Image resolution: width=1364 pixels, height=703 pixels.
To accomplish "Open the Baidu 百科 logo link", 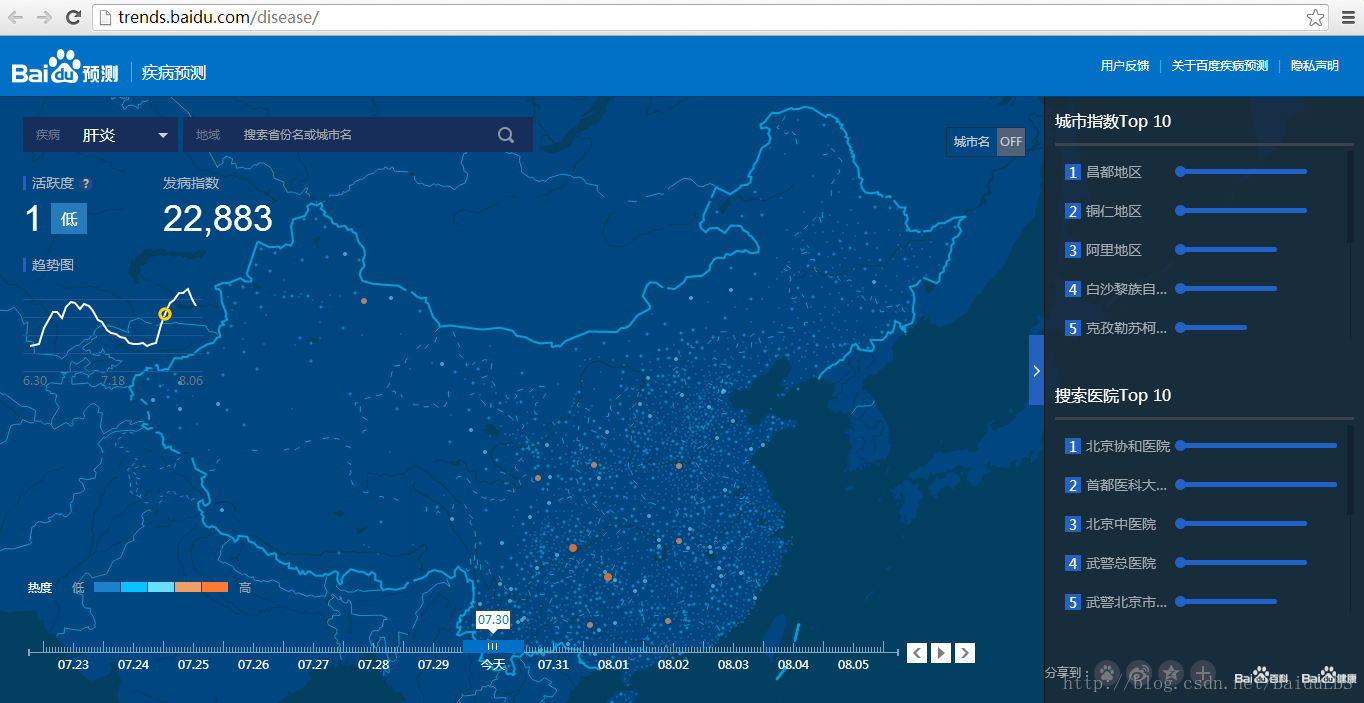I will pos(1261,677).
